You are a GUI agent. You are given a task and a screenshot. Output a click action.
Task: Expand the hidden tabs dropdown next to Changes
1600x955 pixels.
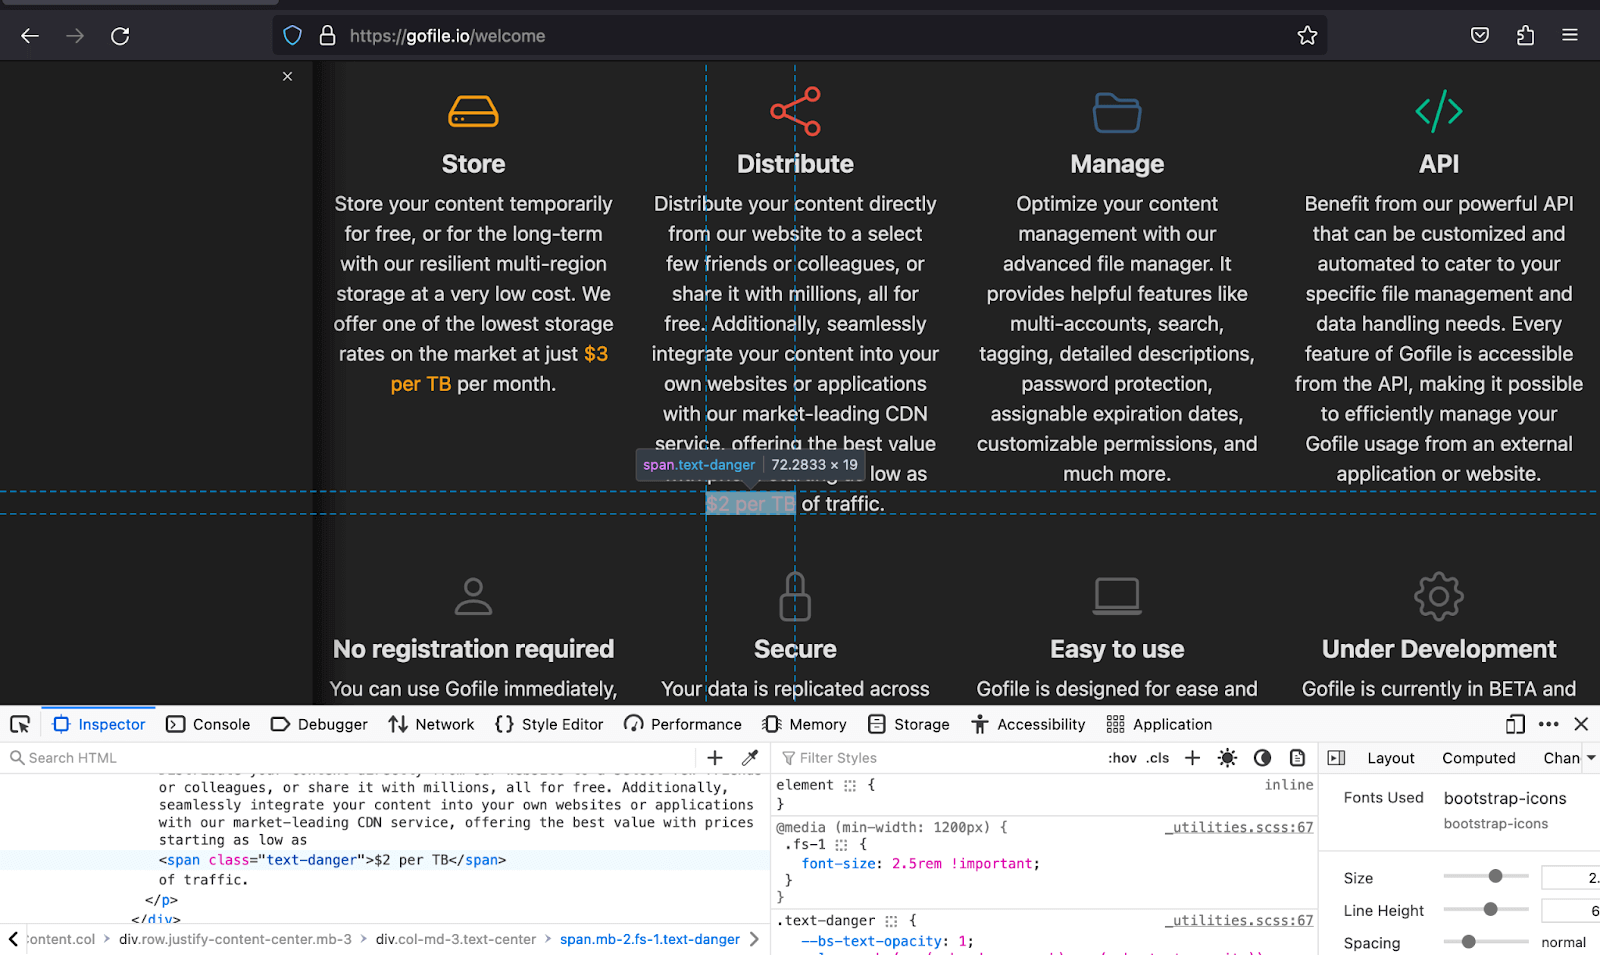pos(1589,757)
